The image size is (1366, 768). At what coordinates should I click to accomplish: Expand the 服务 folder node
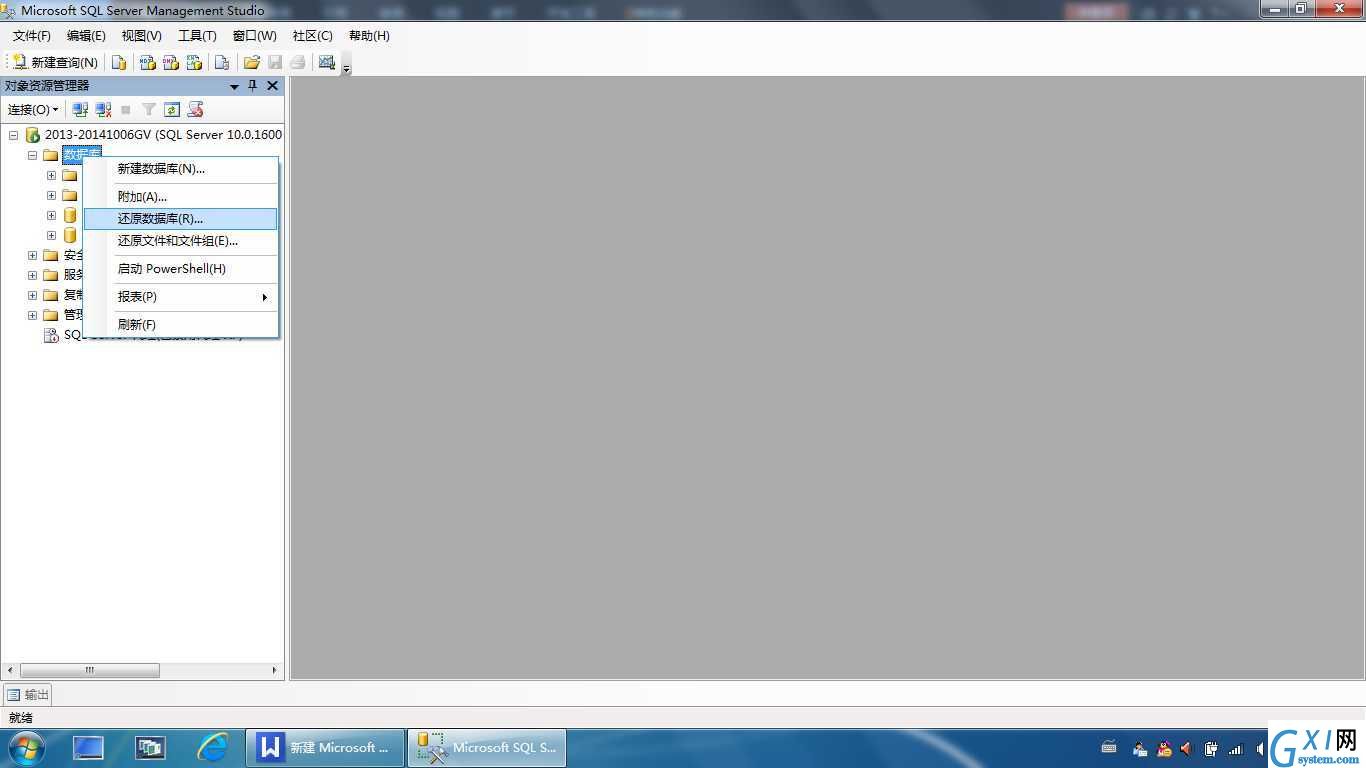click(x=32, y=275)
